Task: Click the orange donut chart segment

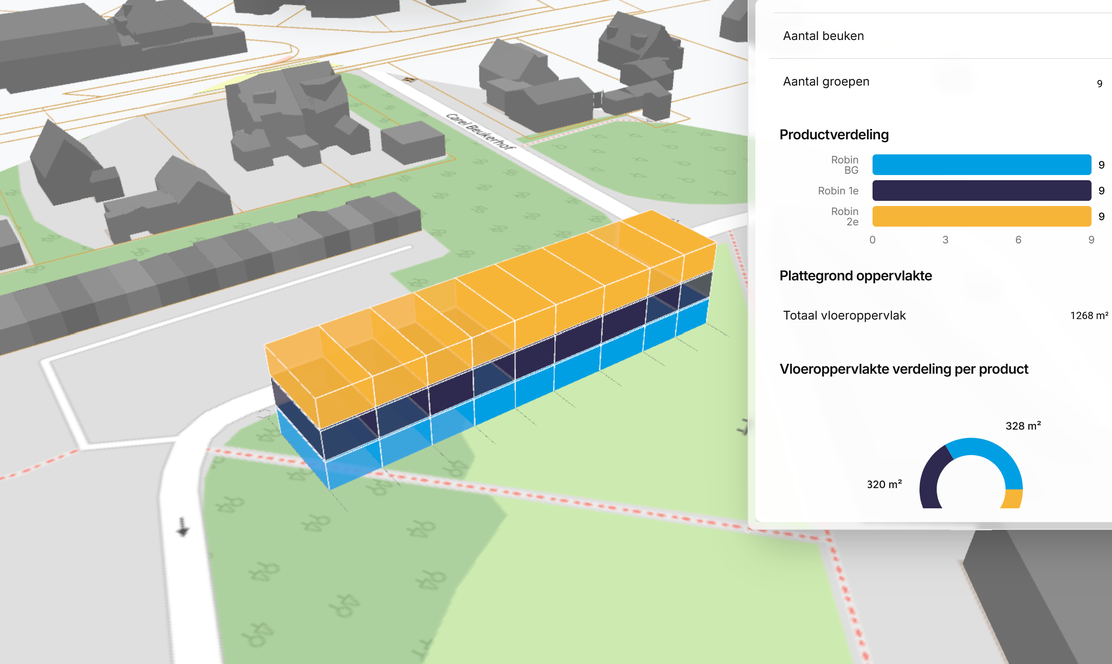Action: (x=1012, y=499)
